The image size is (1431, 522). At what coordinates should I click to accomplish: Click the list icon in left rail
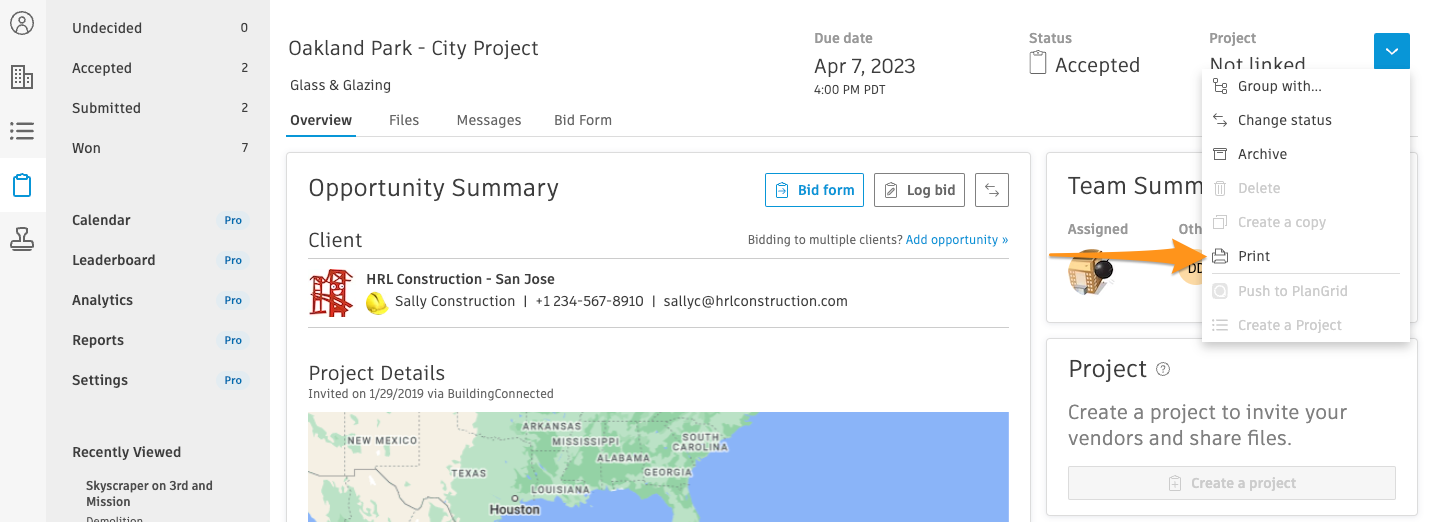(22, 131)
